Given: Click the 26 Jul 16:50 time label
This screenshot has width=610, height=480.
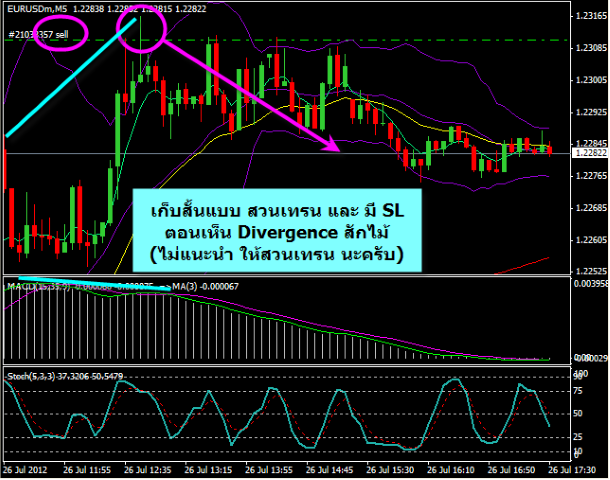Looking at the screenshot, I should (512, 470).
